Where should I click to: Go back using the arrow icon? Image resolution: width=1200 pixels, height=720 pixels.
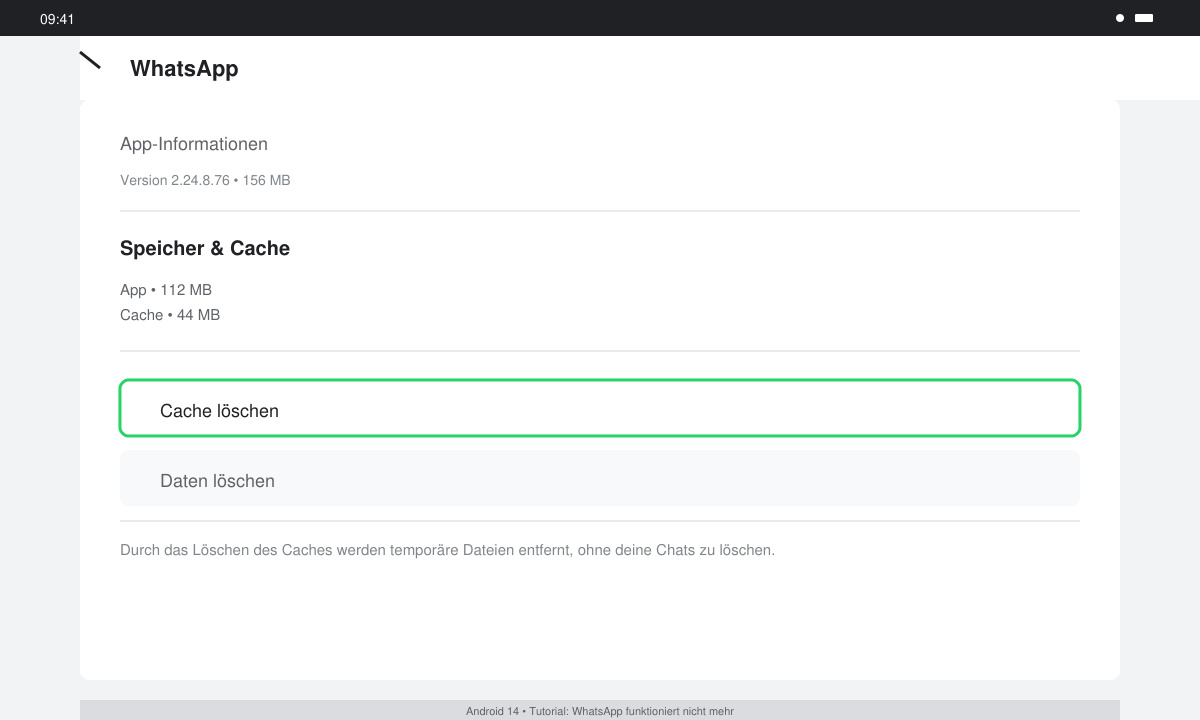pyautogui.click(x=90, y=60)
